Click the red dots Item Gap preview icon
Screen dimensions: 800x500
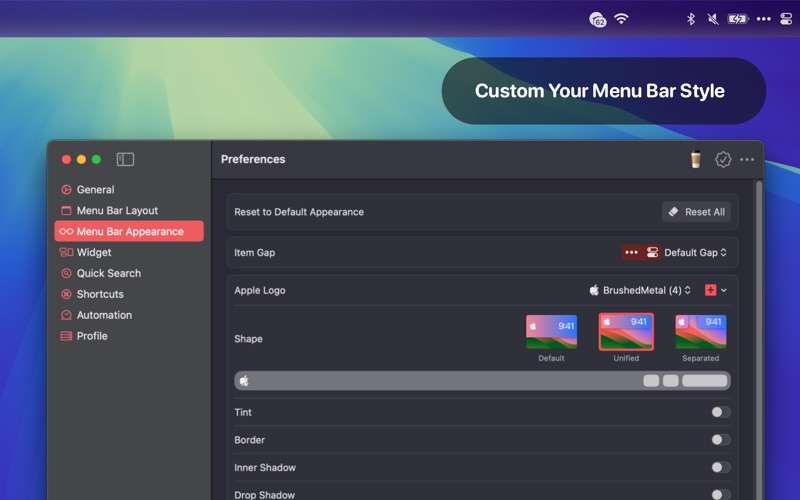pos(632,252)
